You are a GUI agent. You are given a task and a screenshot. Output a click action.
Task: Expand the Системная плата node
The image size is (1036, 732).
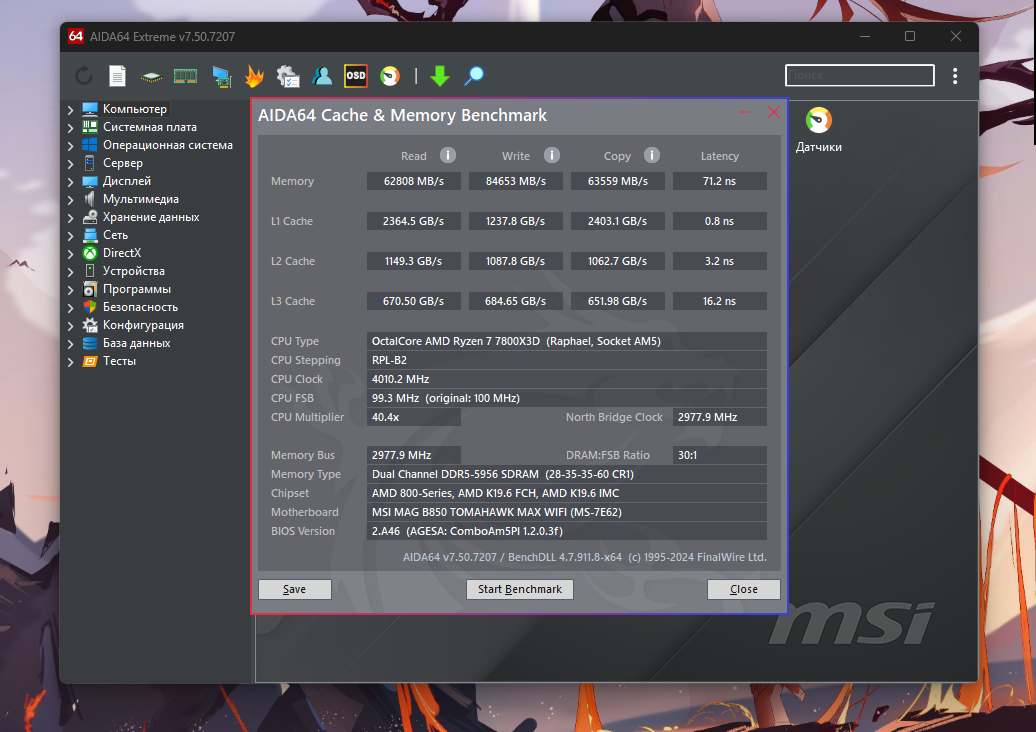tap(71, 128)
